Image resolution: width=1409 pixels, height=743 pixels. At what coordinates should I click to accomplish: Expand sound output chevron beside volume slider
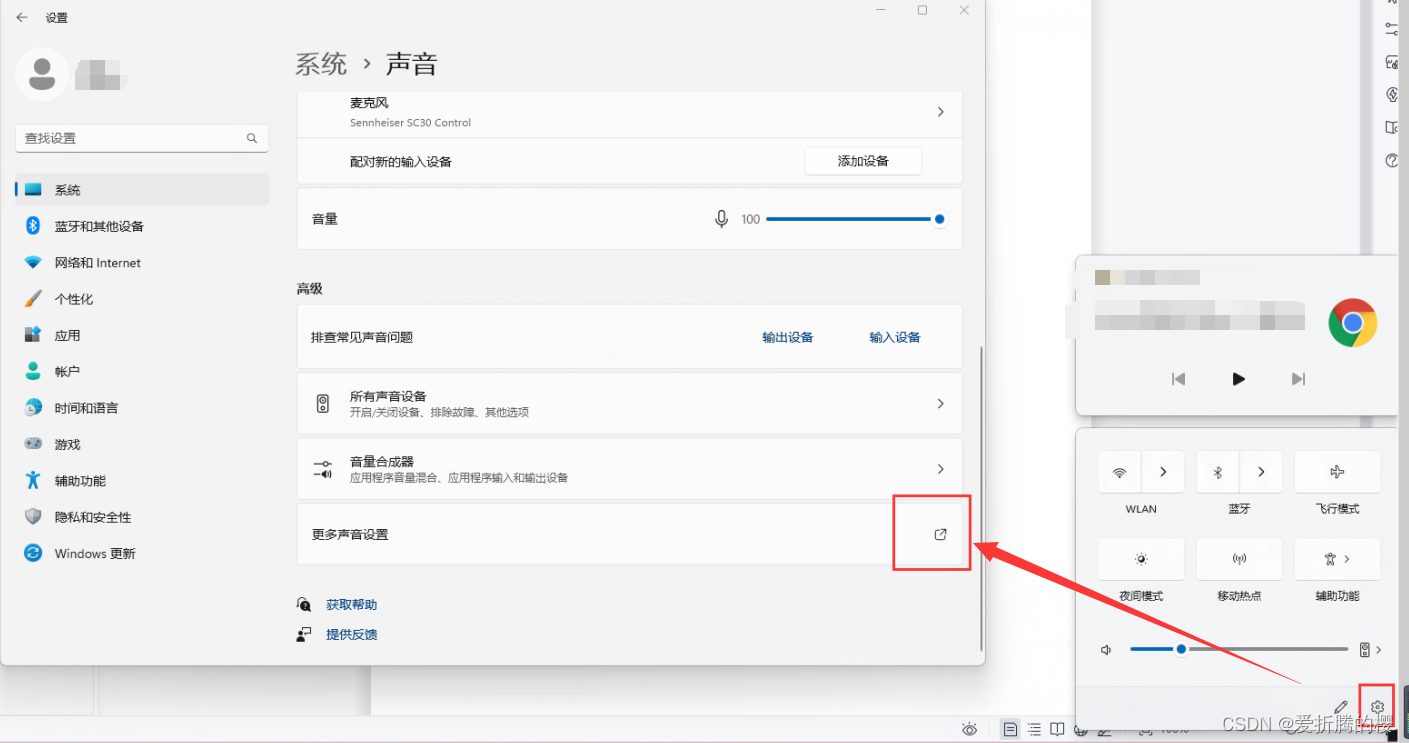(x=1379, y=650)
